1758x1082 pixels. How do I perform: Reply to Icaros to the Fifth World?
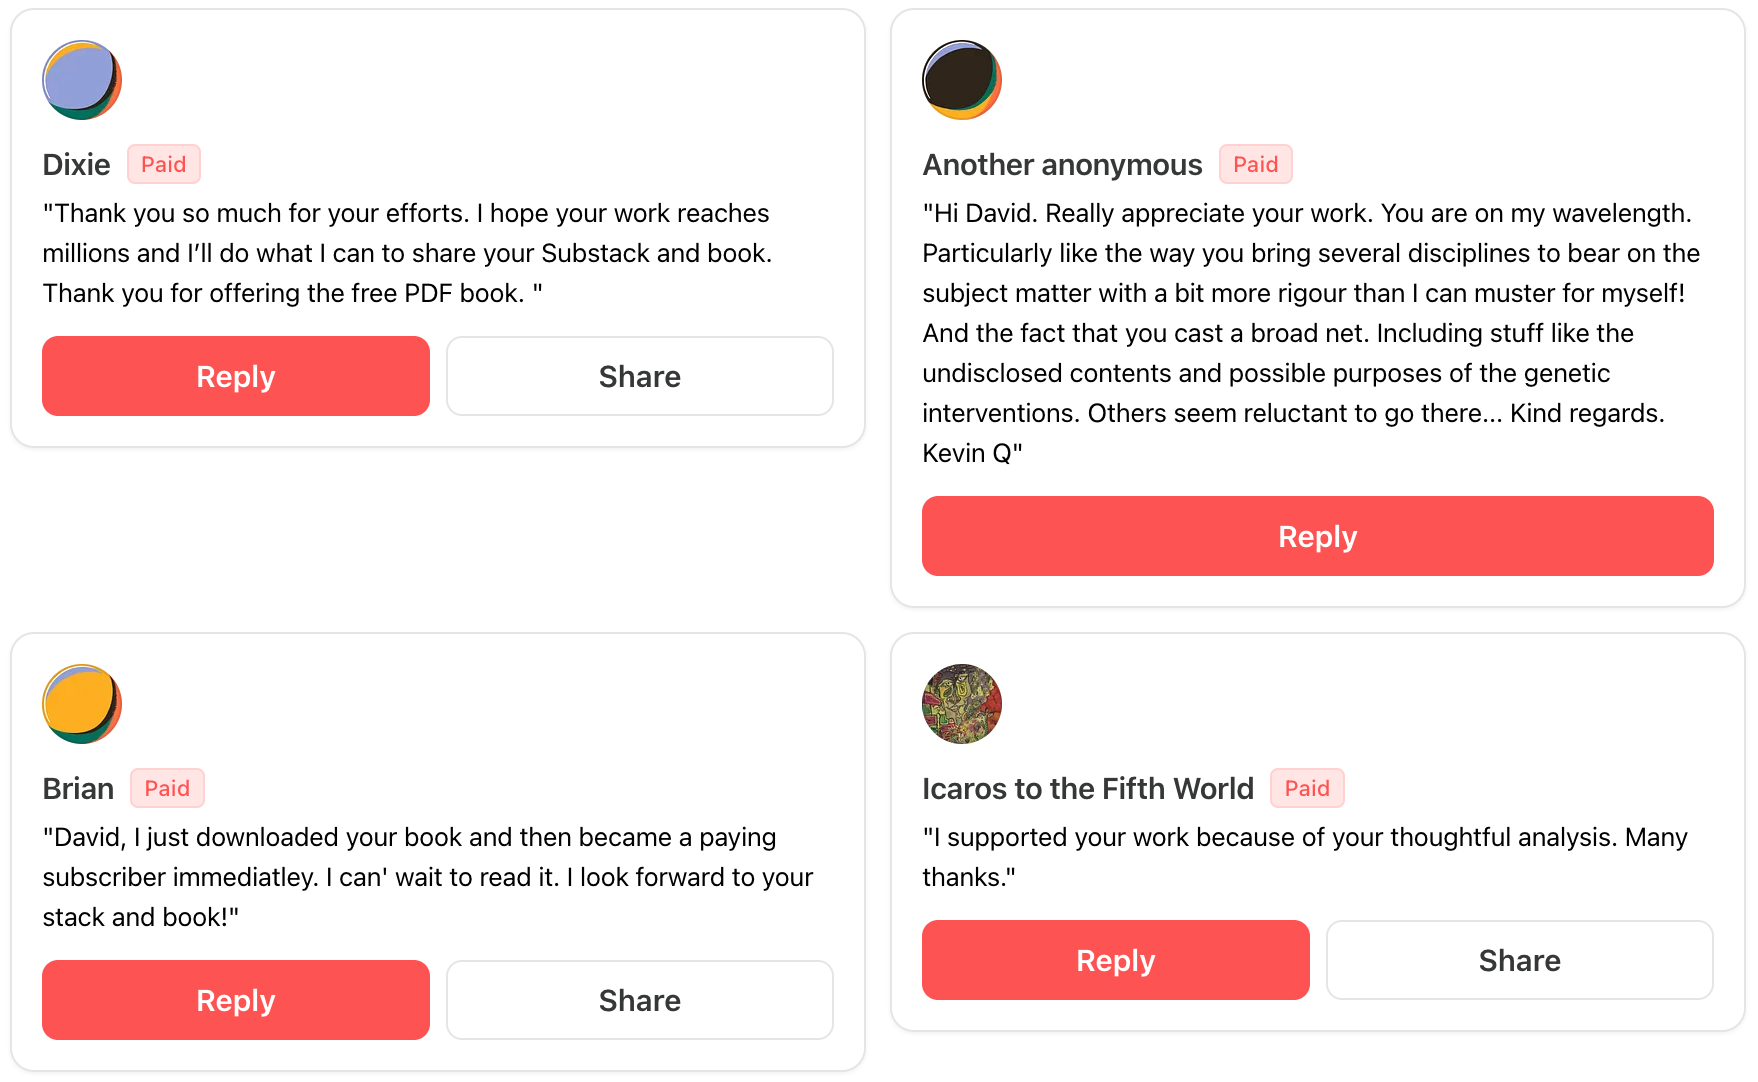tap(1116, 960)
